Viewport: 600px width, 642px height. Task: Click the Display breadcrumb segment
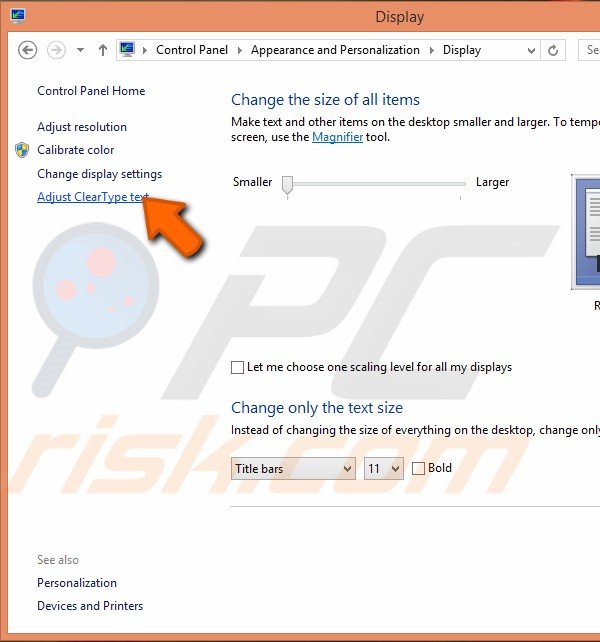point(462,50)
